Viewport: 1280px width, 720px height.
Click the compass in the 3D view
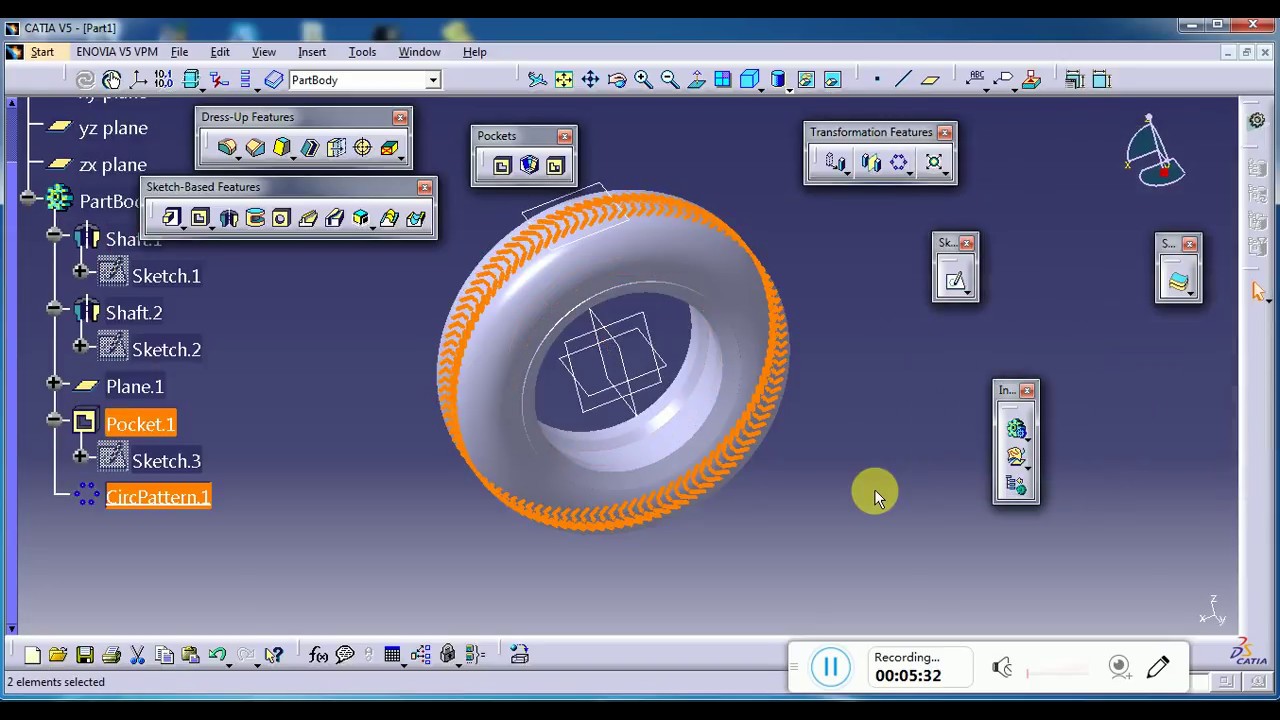tap(1155, 152)
